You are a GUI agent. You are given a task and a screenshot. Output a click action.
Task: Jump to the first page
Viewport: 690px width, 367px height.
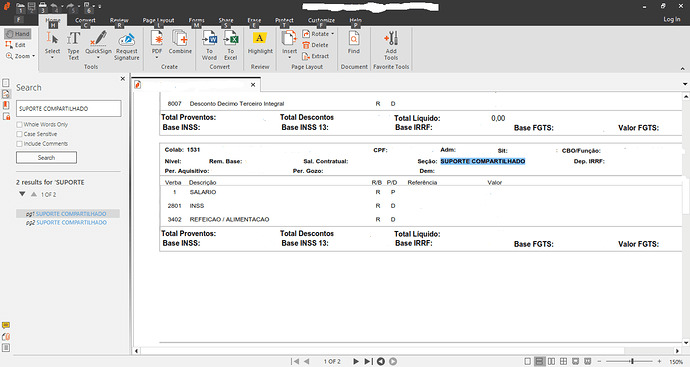coord(295,361)
